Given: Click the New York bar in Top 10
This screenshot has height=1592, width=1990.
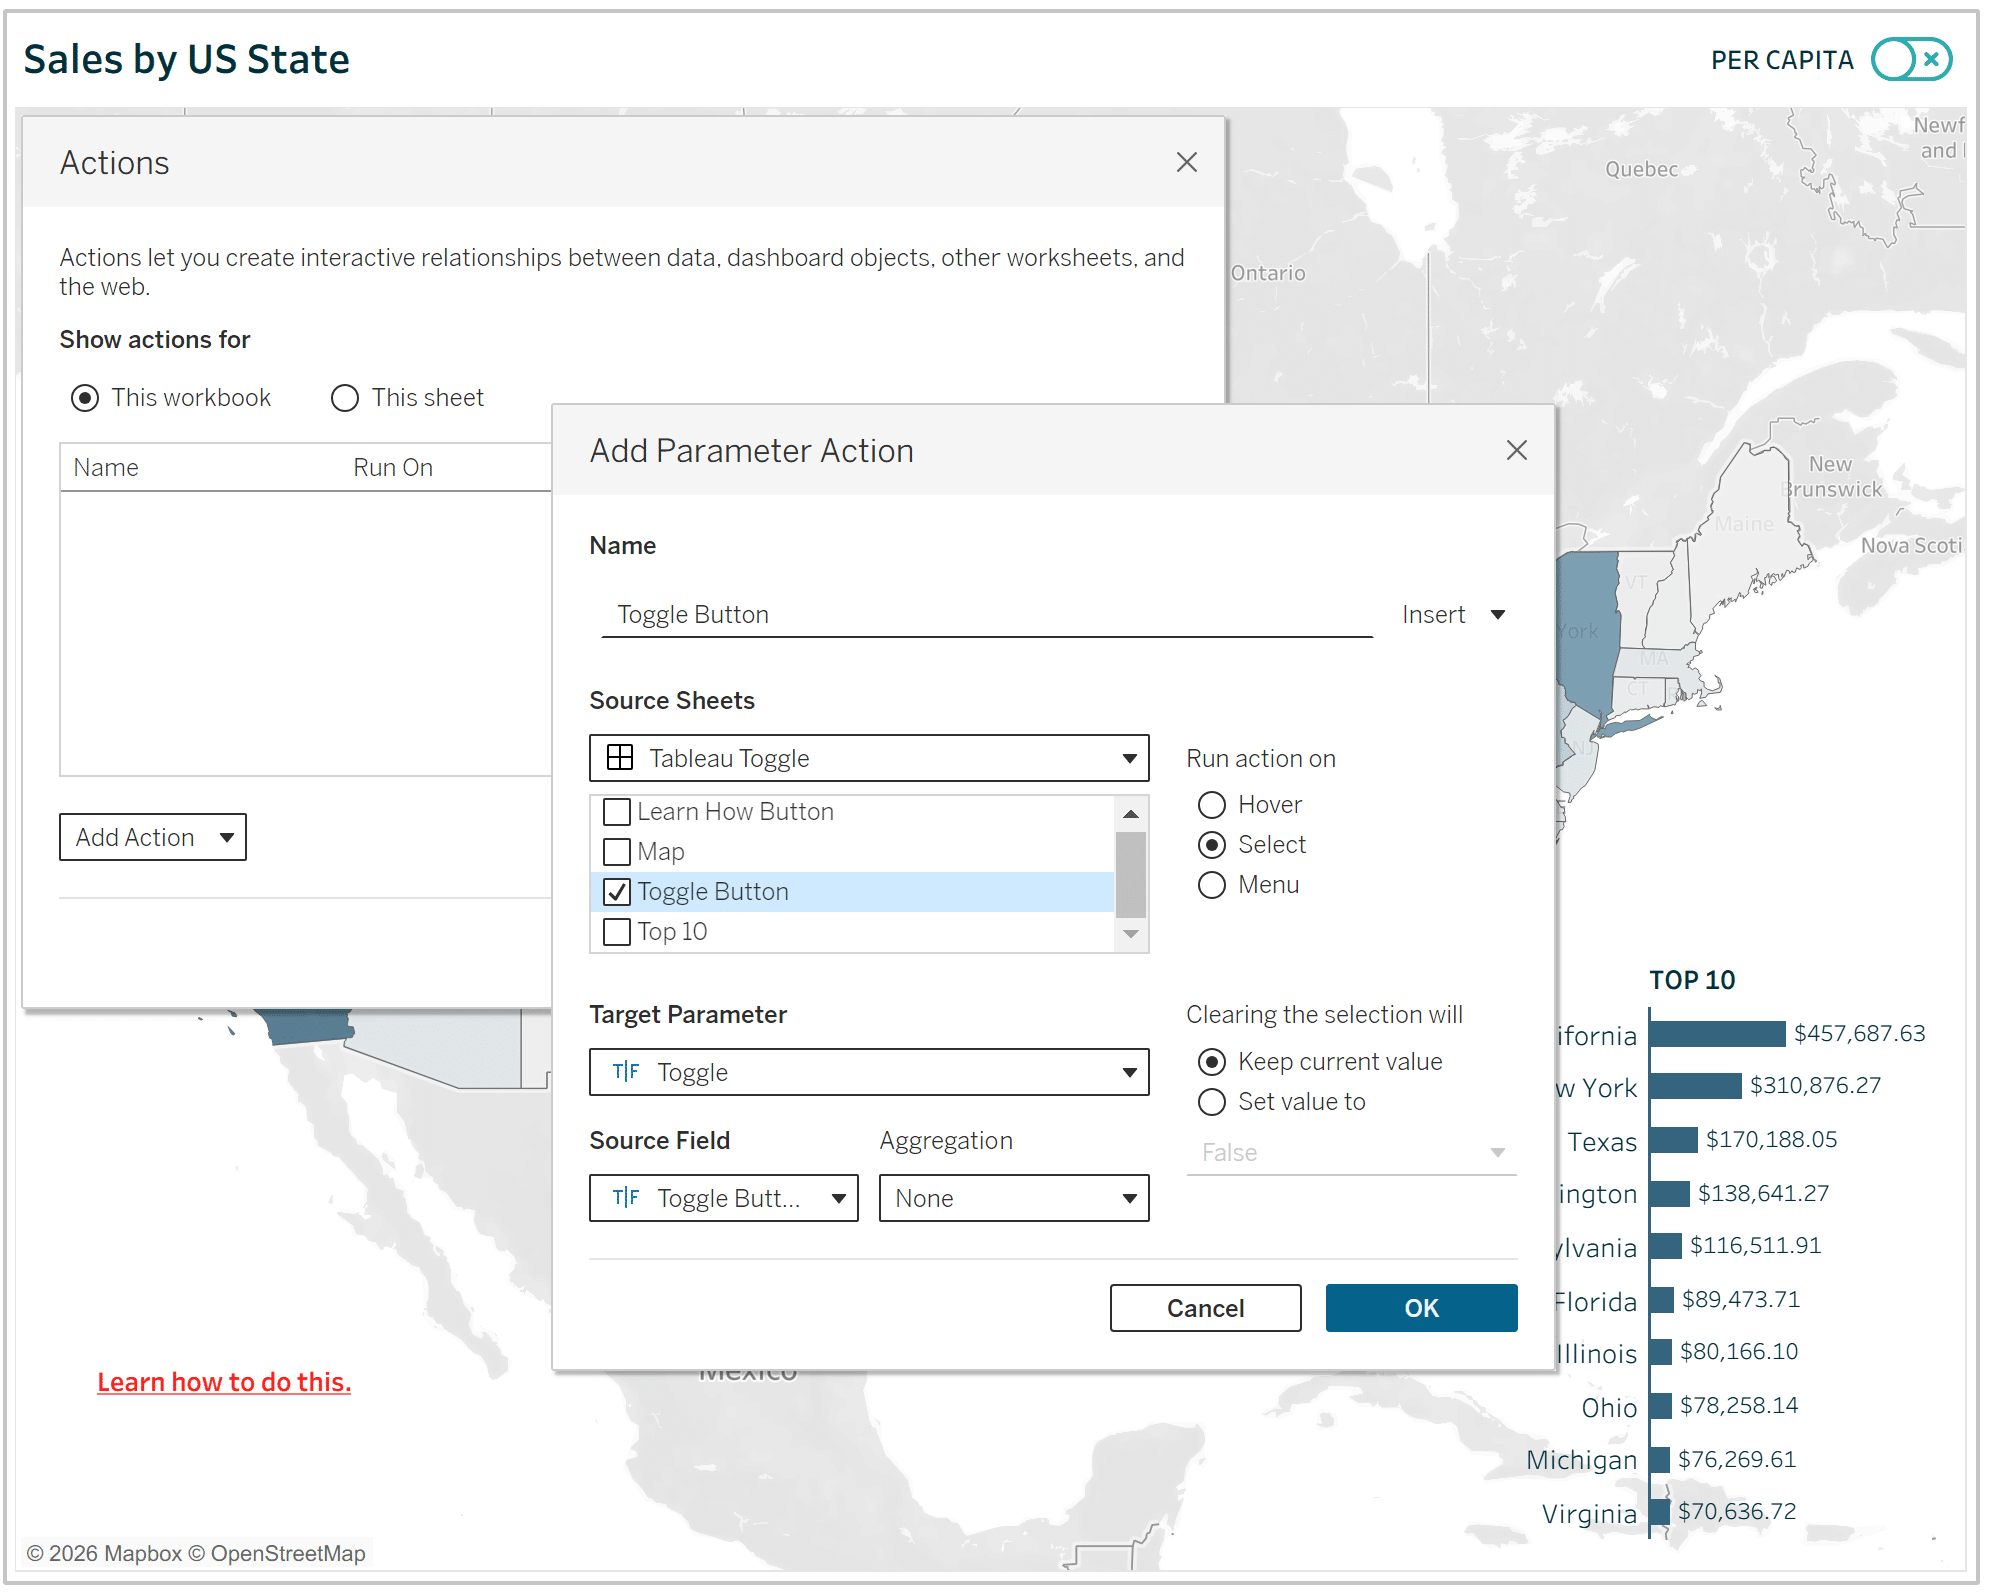Looking at the screenshot, I should (1696, 1086).
